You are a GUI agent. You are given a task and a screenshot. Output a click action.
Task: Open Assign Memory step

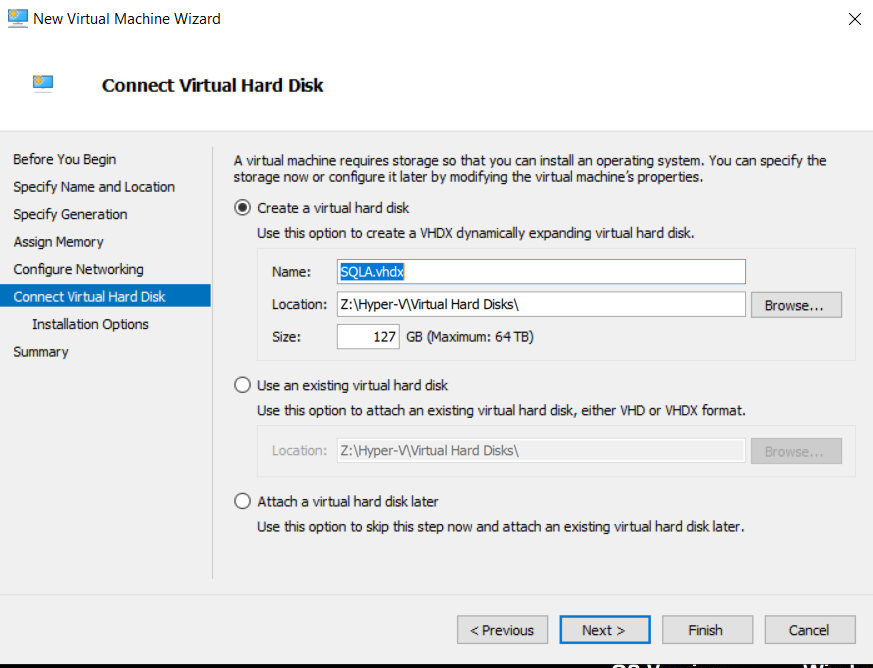click(x=58, y=242)
